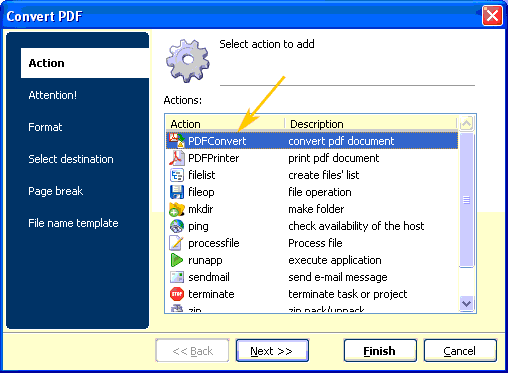Open the Action wizard step
The image size is (508, 373).
tap(85, 63)
